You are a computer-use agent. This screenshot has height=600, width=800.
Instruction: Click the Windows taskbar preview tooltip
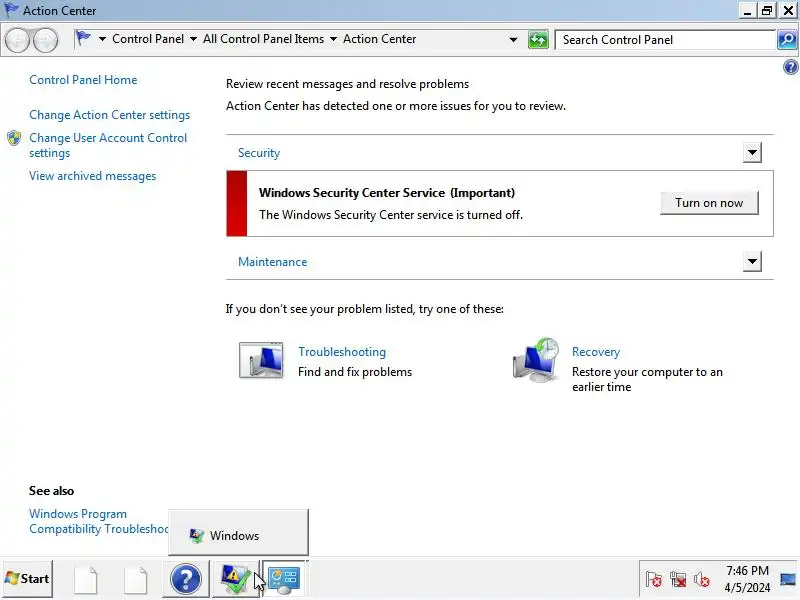238,532
